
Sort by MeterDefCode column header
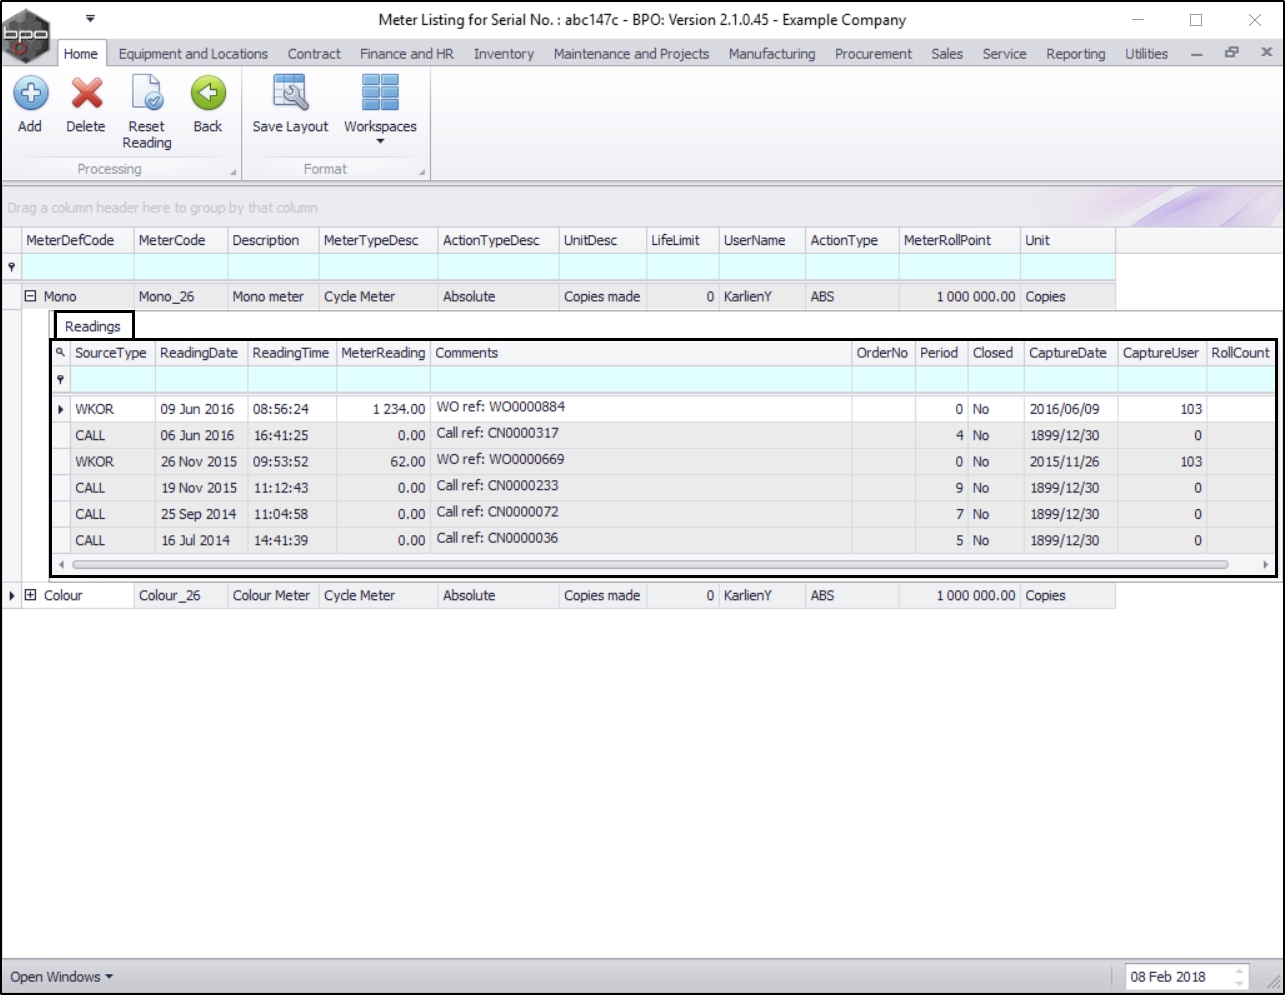click(78, 240)
